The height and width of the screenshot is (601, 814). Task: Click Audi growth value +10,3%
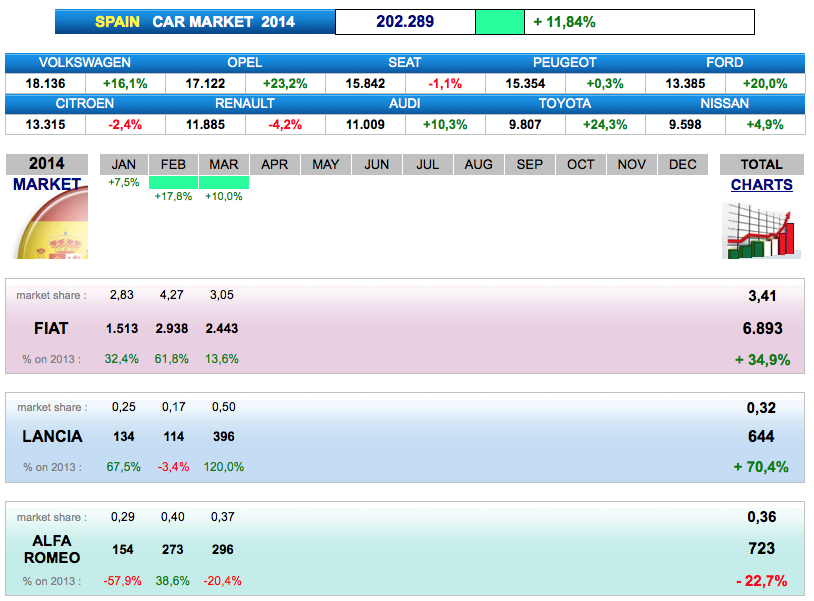click(445, 125)
